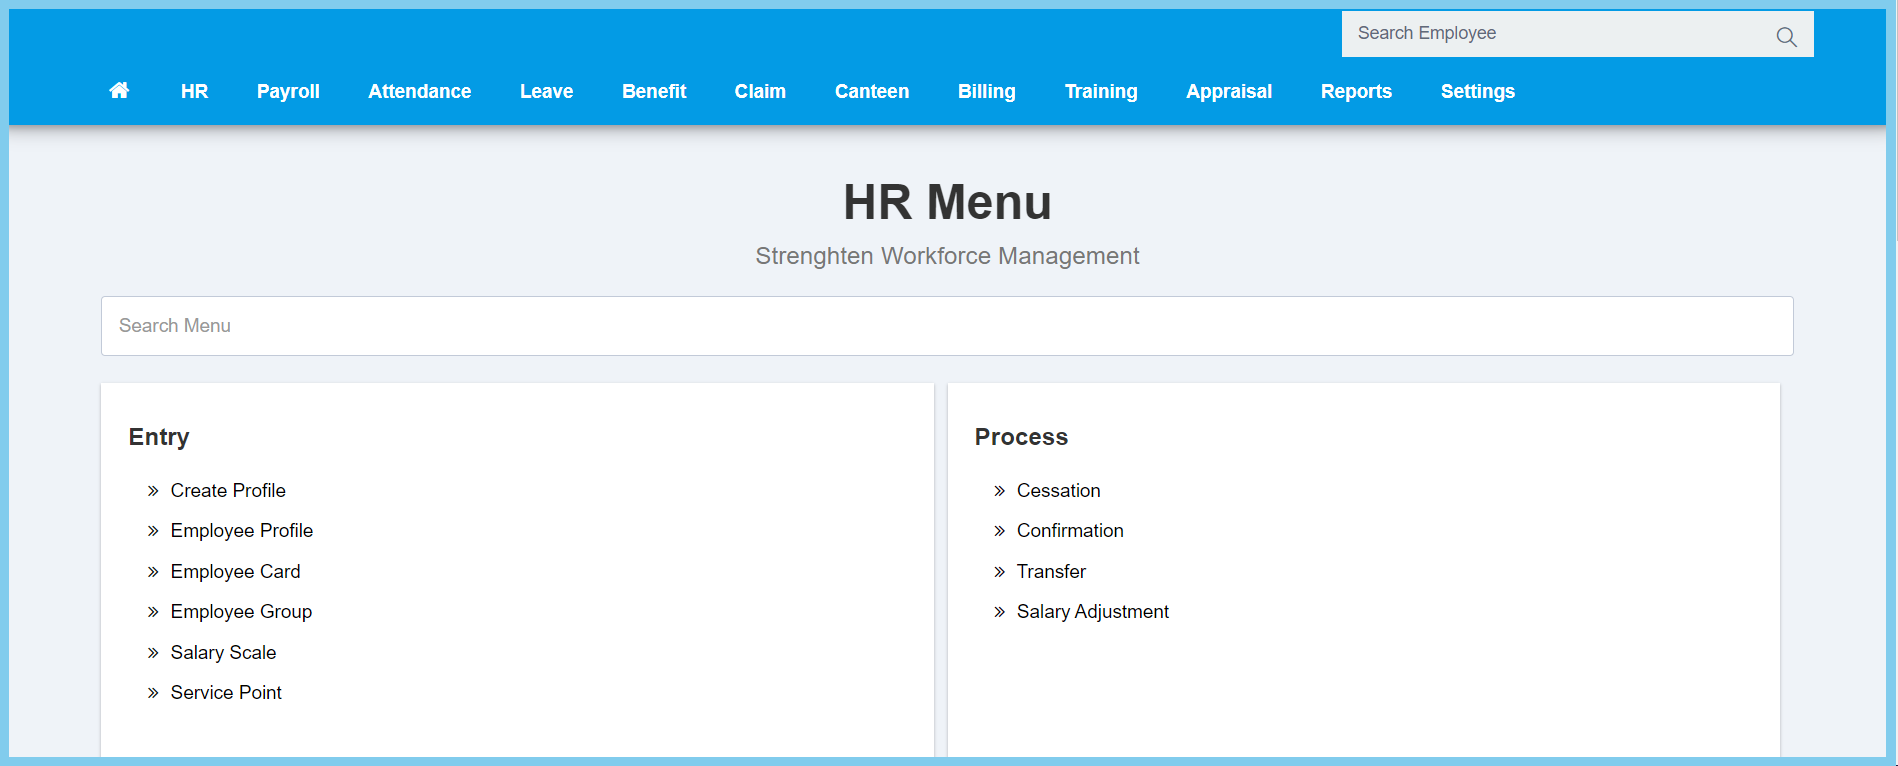
Task: Open the Payroll menu
Action: tap(288, 91)
